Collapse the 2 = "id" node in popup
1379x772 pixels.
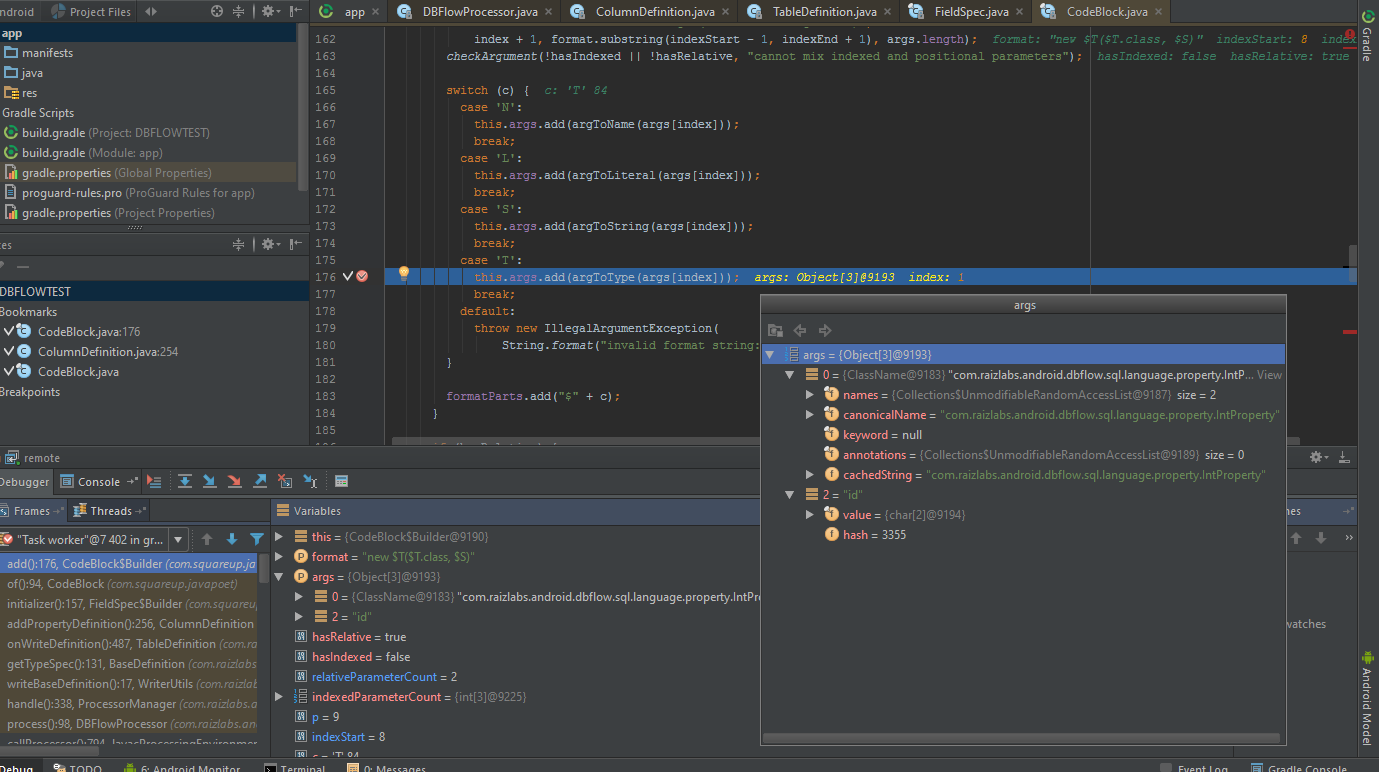[x=790, y=495]
